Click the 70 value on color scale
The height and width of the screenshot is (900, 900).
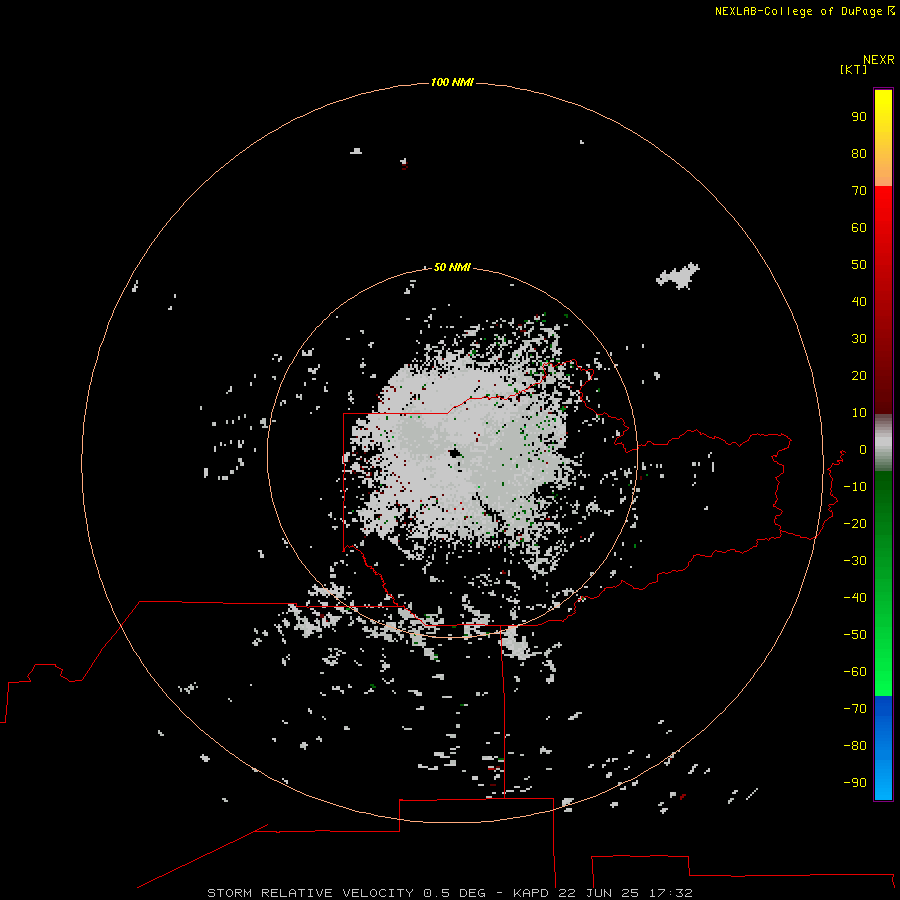pos(859,191)
